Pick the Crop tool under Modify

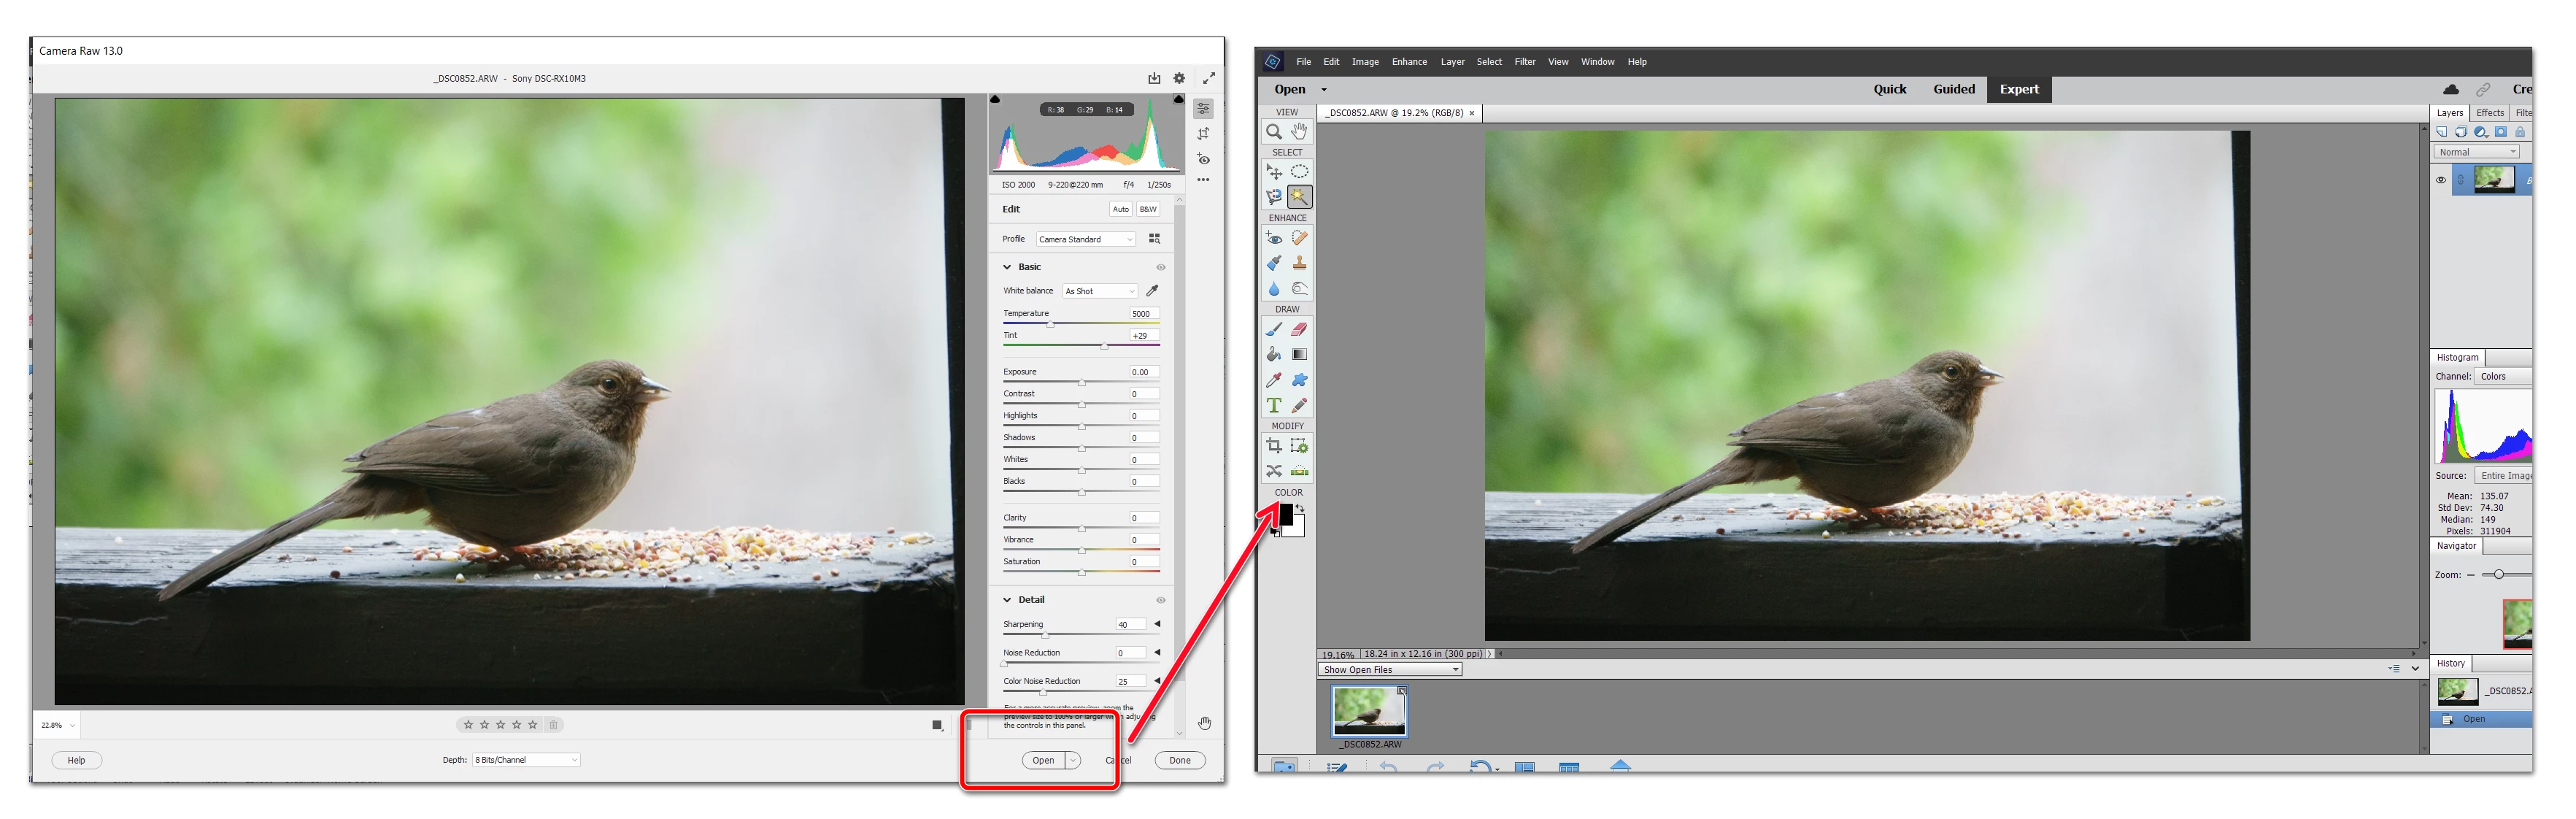coord(1273,446)
